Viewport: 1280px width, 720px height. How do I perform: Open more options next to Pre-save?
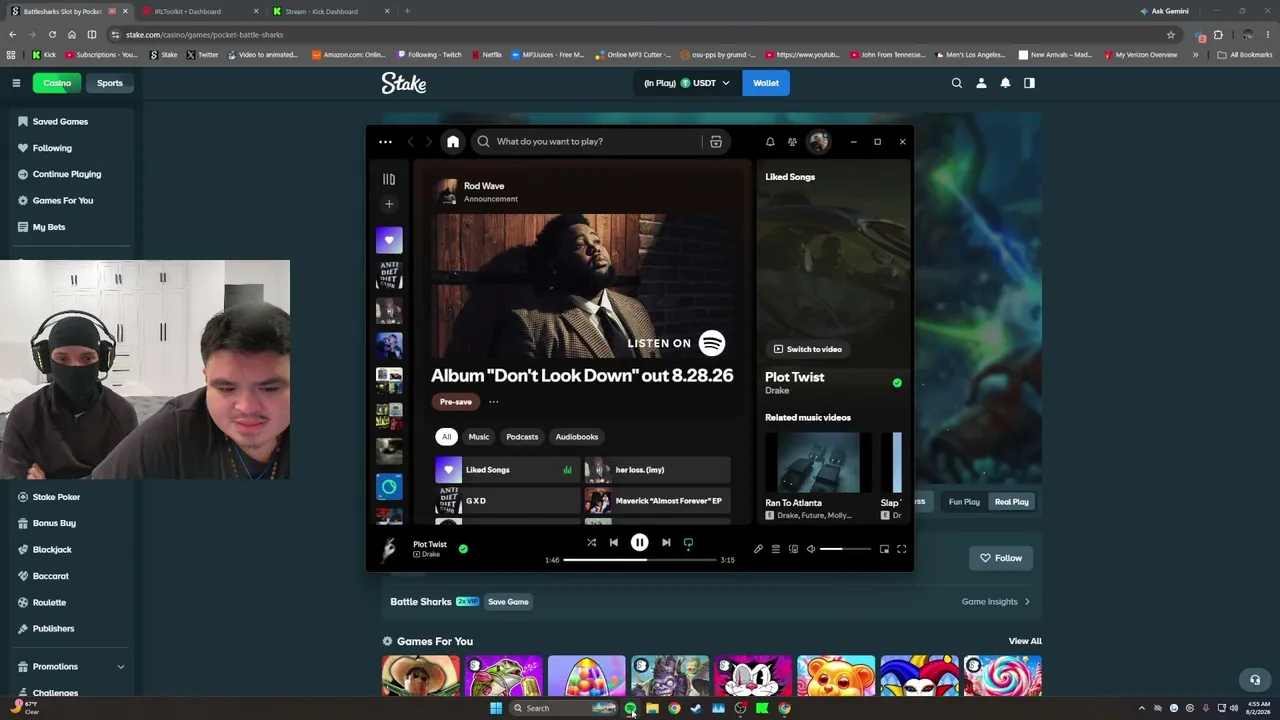pos(494,402)
